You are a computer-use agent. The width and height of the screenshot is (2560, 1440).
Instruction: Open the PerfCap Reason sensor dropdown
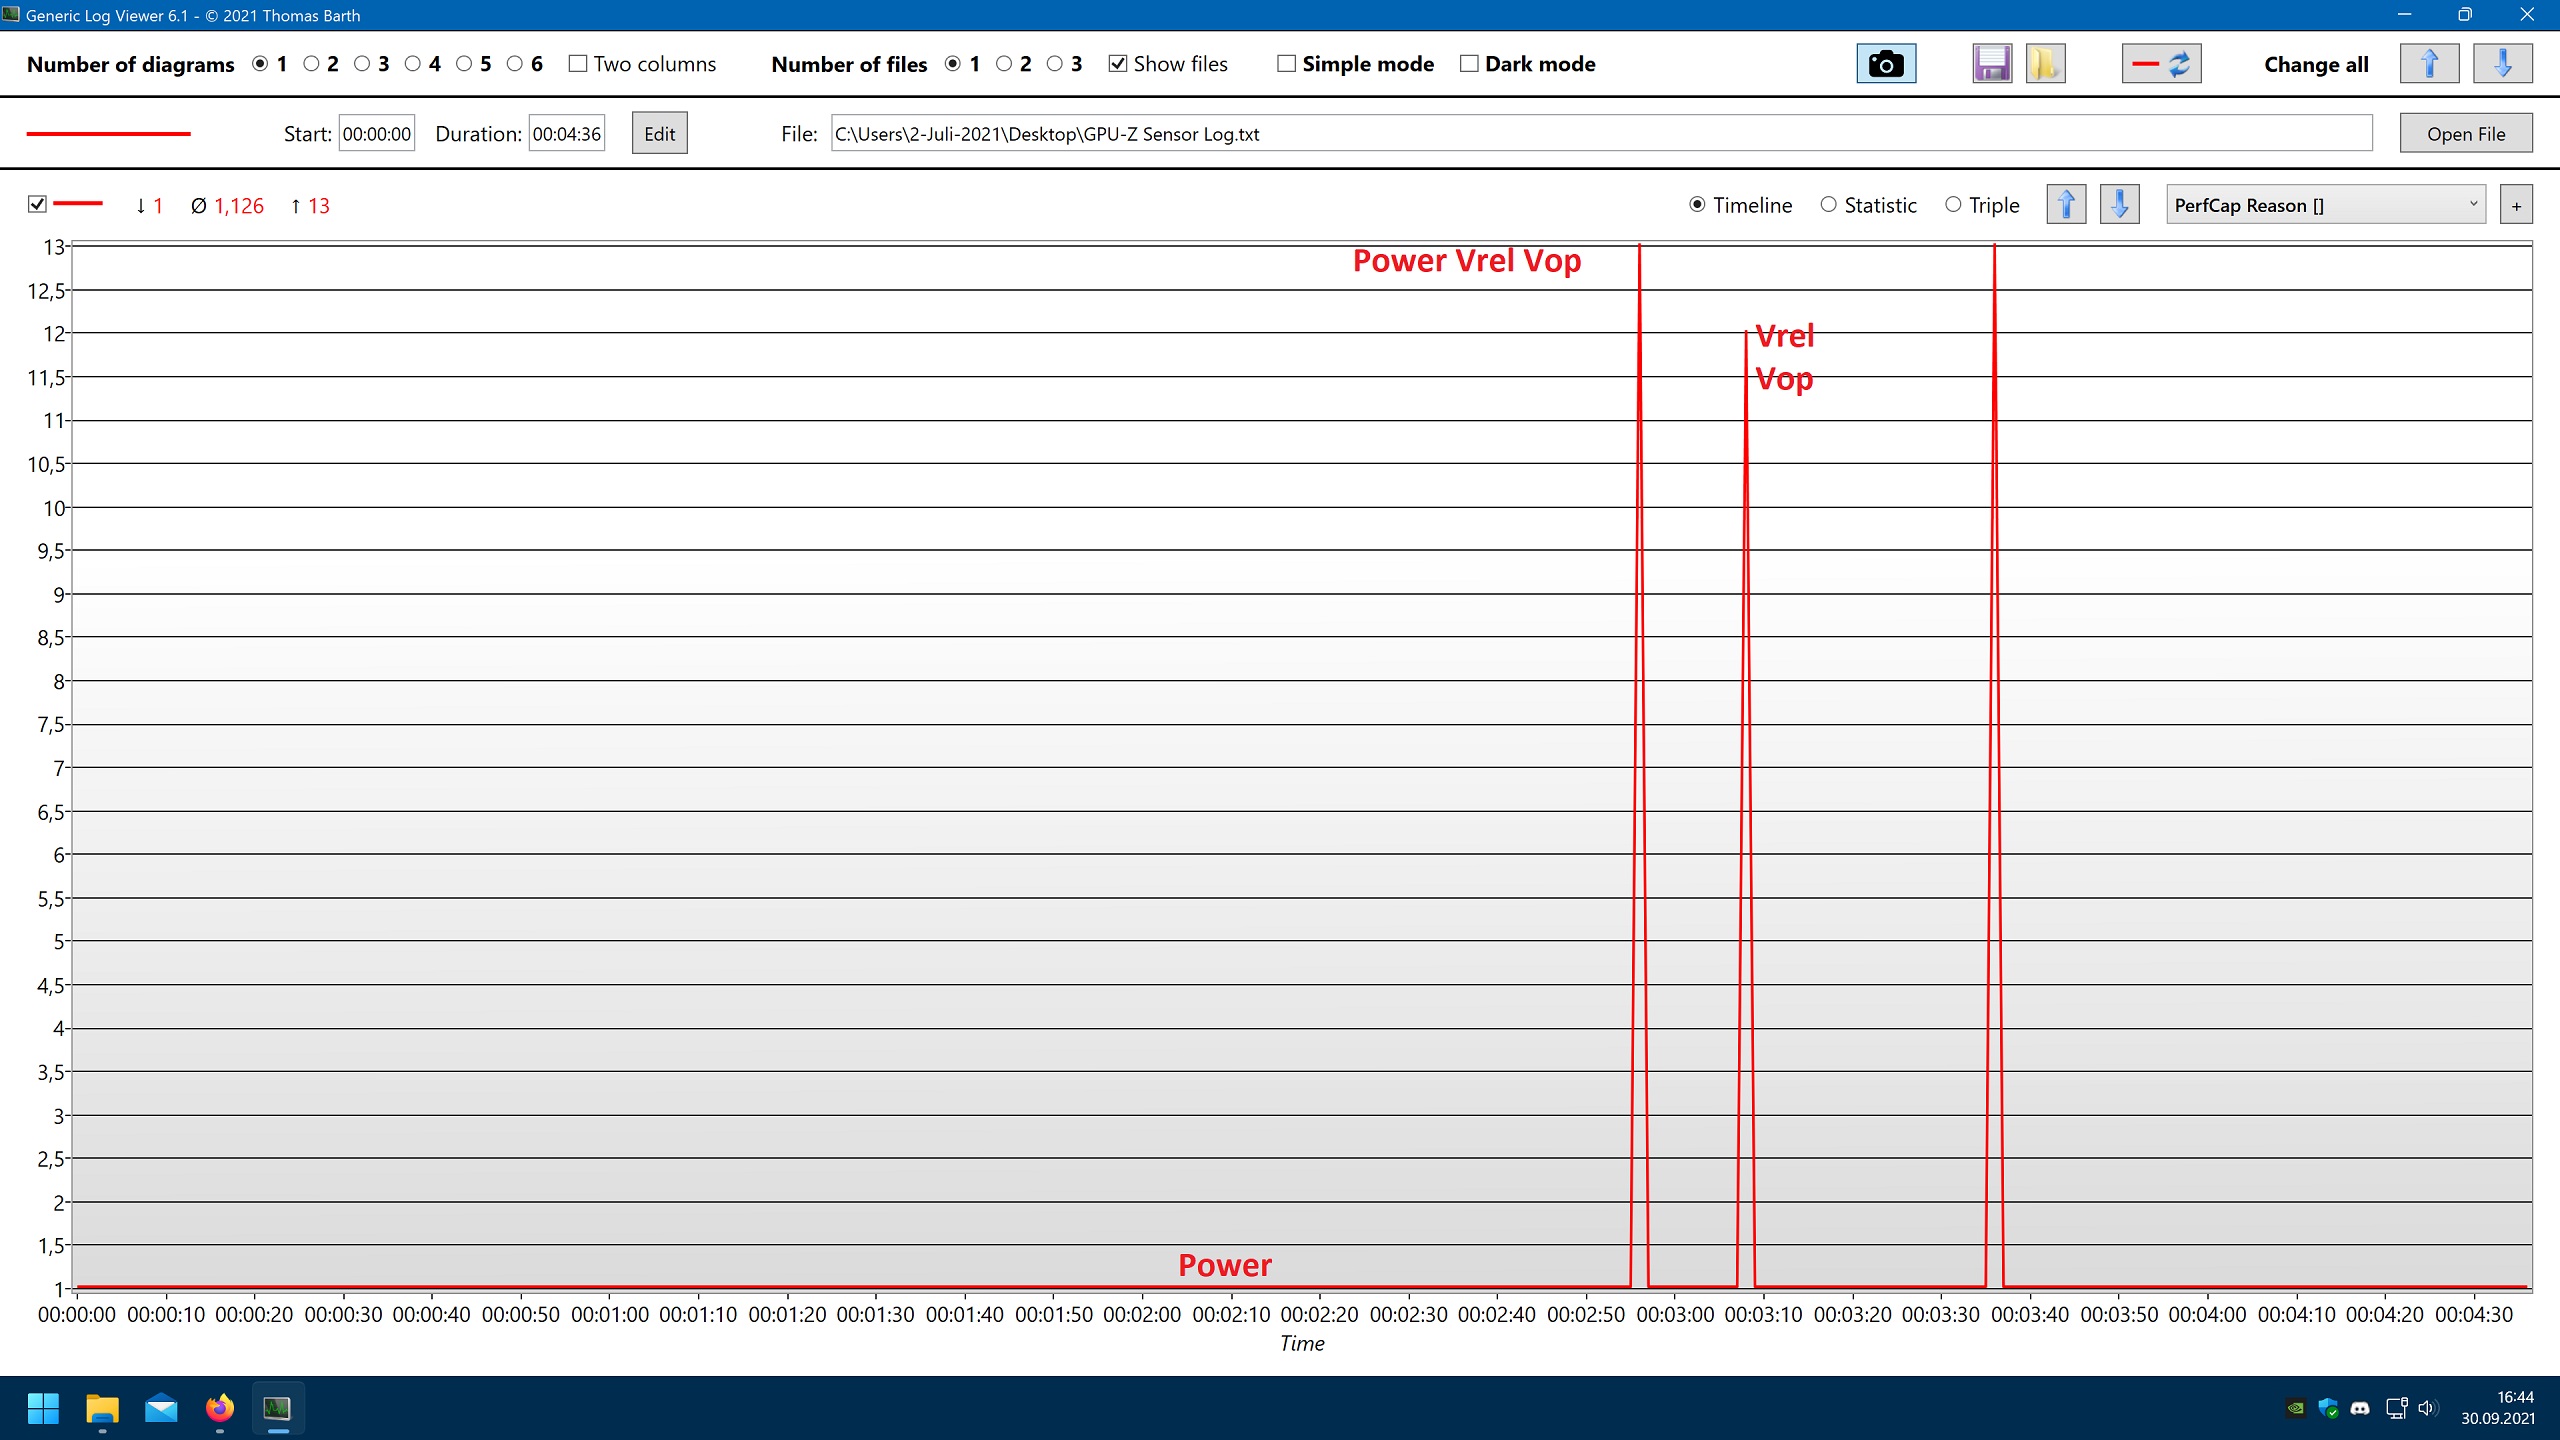[x=2326, y=205]
